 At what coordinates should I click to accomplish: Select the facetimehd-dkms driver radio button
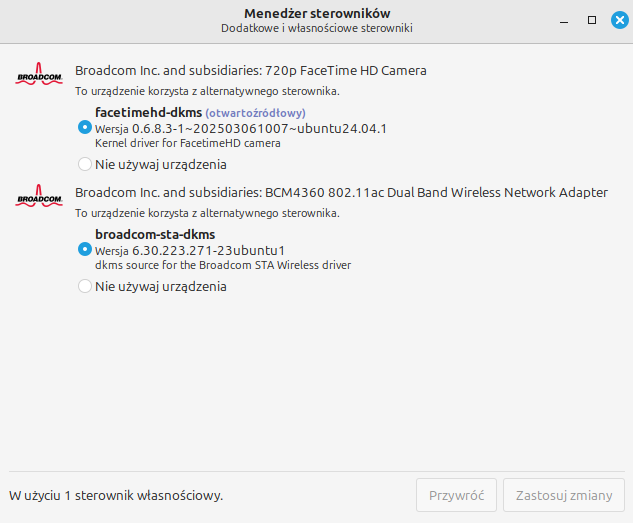coord(85,128)
